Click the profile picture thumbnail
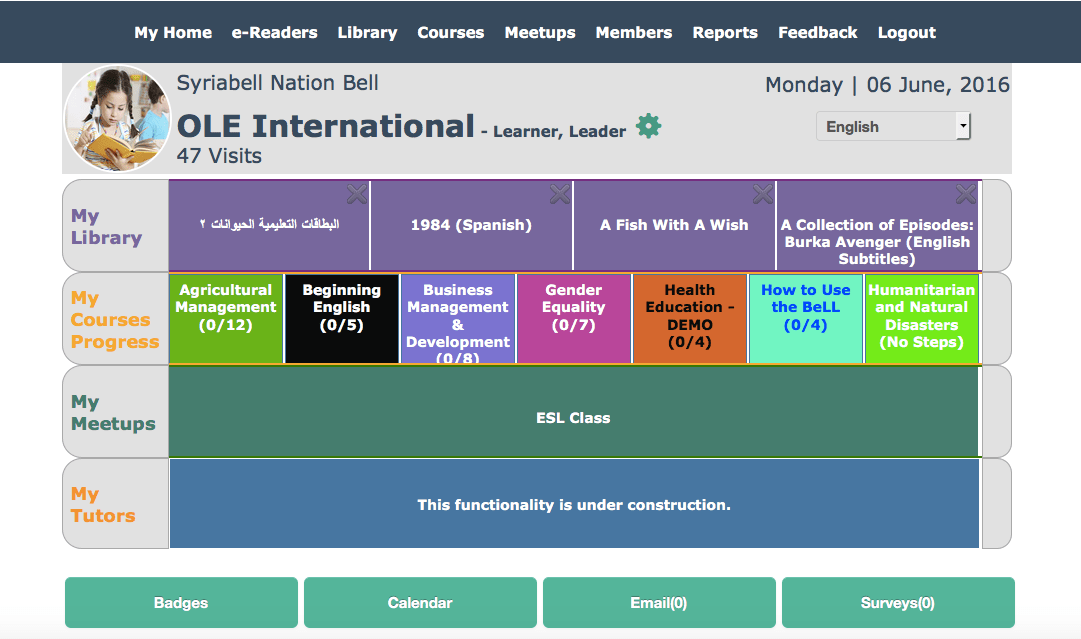The width and height of the screenshot is (1081, 639). point(117,119)
